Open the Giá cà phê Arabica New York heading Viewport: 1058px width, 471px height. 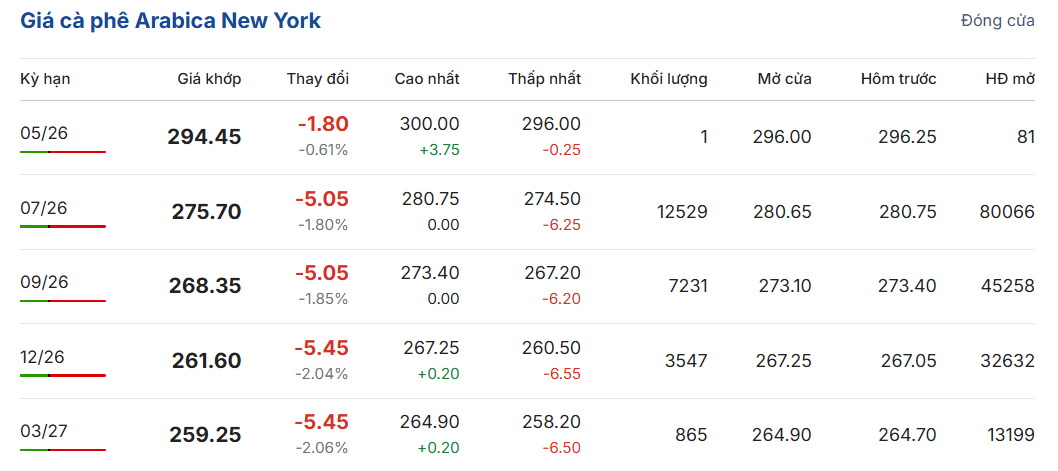[x=171, y=21]
